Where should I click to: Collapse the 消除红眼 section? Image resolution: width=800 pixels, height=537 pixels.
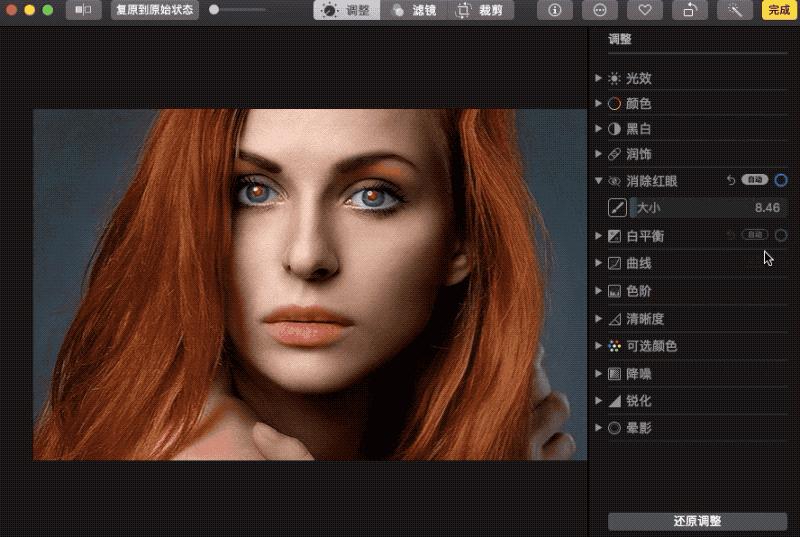598,181
